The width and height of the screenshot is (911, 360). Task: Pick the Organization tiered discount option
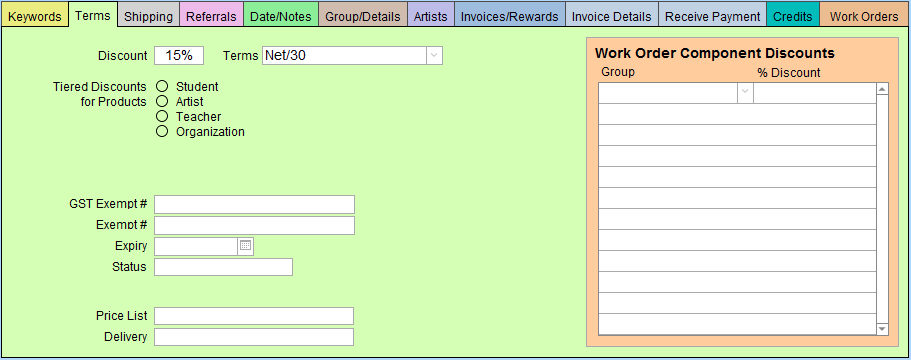(163, 132)
